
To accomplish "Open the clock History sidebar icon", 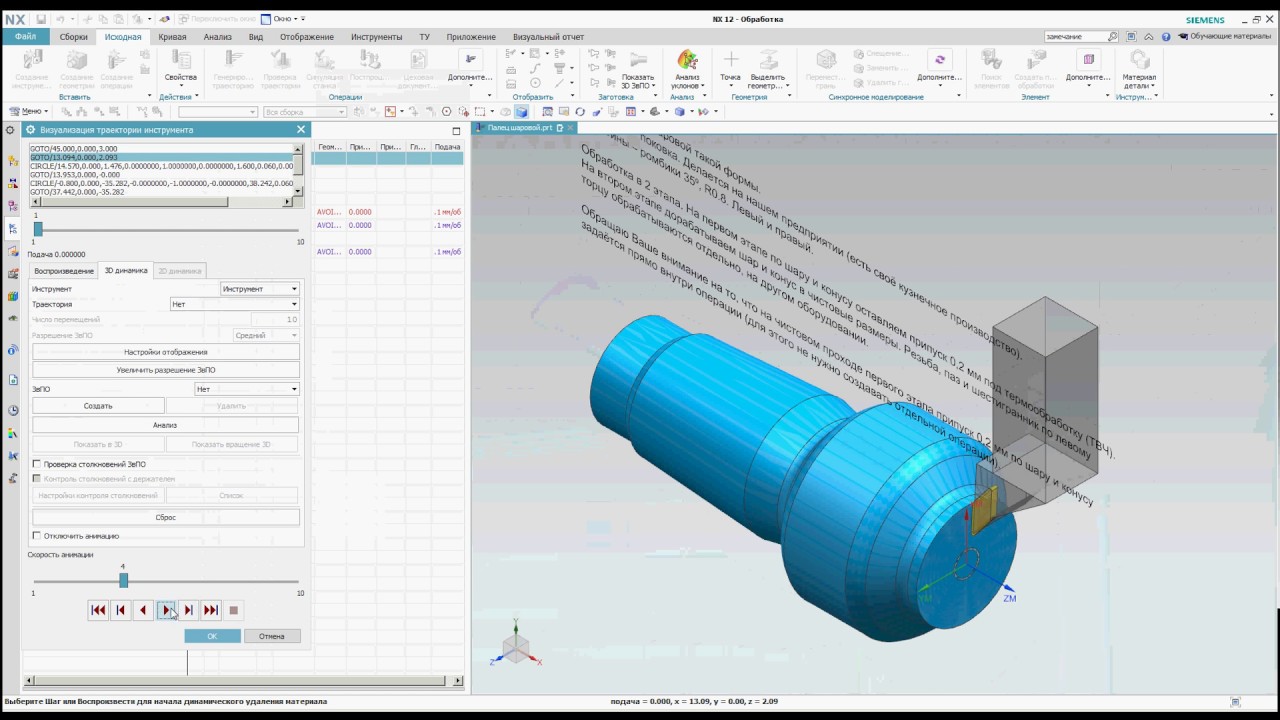I will (x=13, y=410).
